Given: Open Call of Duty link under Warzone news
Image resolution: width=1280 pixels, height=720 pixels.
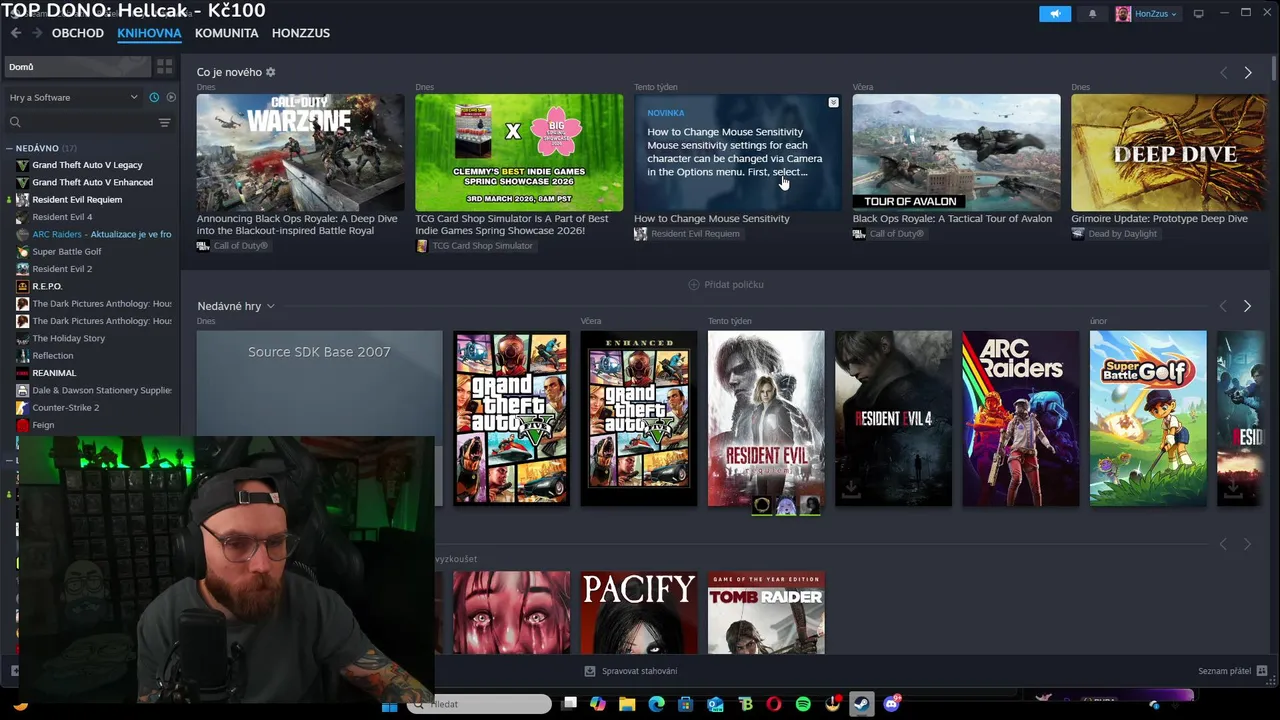Looking at the screenshot, I should (x=233, y=246).
